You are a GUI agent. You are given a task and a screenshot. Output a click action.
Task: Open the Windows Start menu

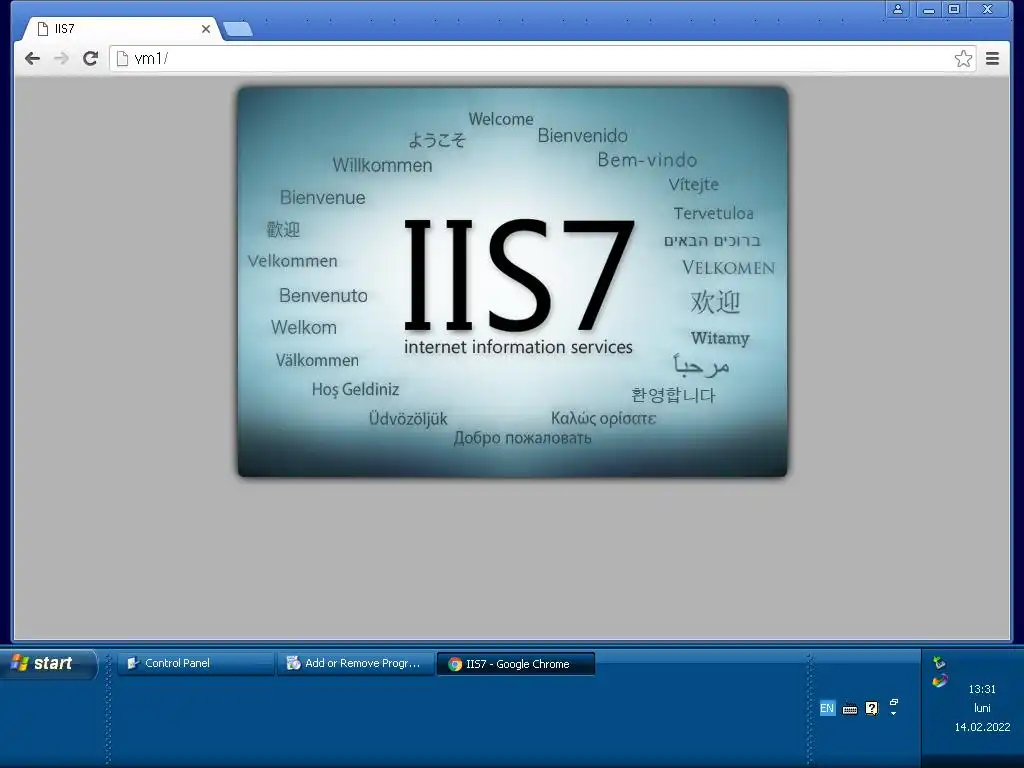[x=49, y=664]
